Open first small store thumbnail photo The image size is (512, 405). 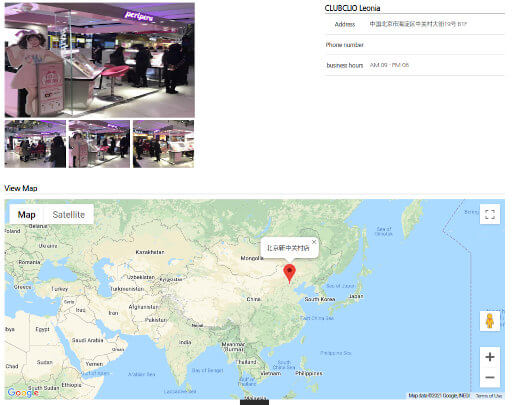[35, 144]
